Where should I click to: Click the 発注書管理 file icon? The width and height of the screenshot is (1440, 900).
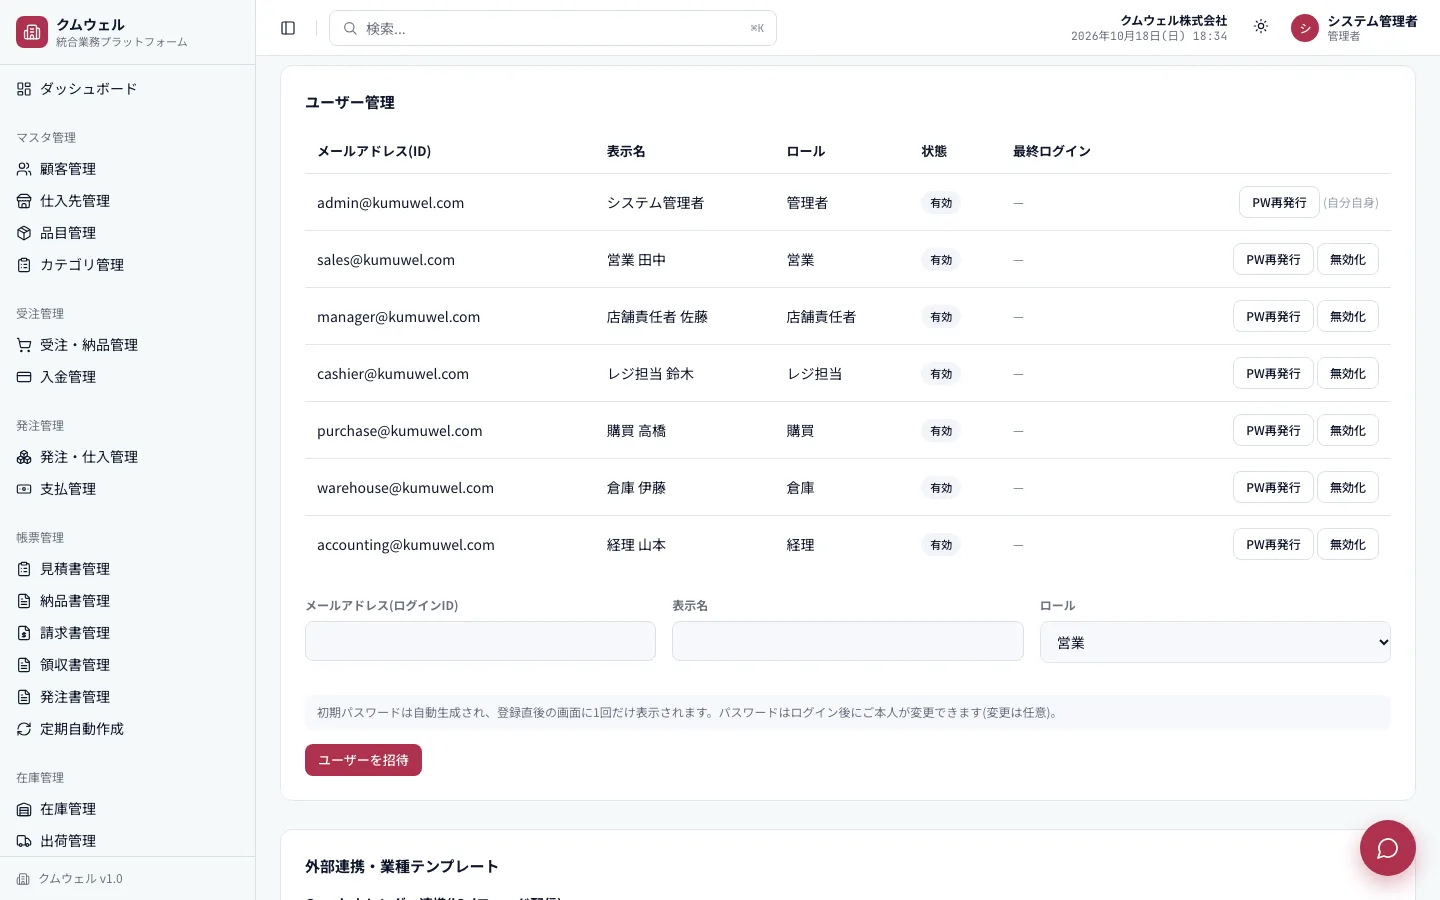pyautogui.click(x=24, y=697)
